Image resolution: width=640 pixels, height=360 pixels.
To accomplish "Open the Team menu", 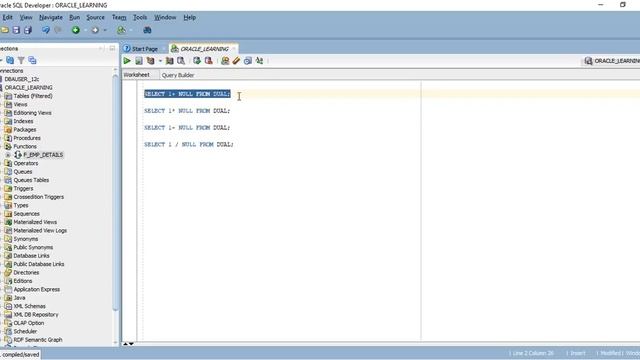I will tap(119, 17).
